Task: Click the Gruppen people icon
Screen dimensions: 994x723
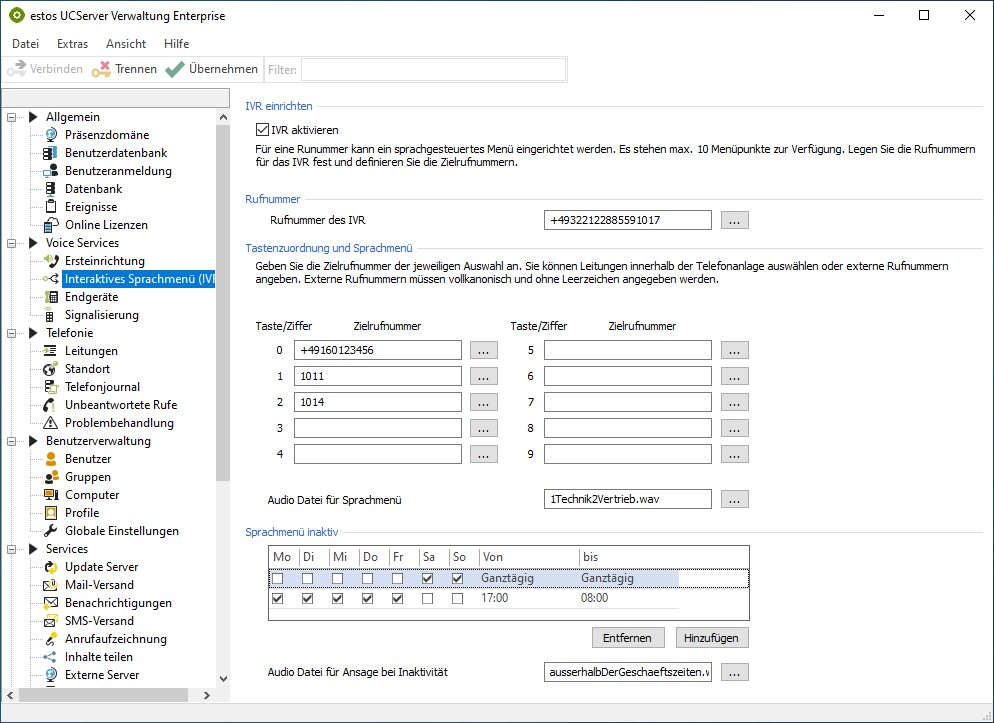Action: tap(51, 477)
